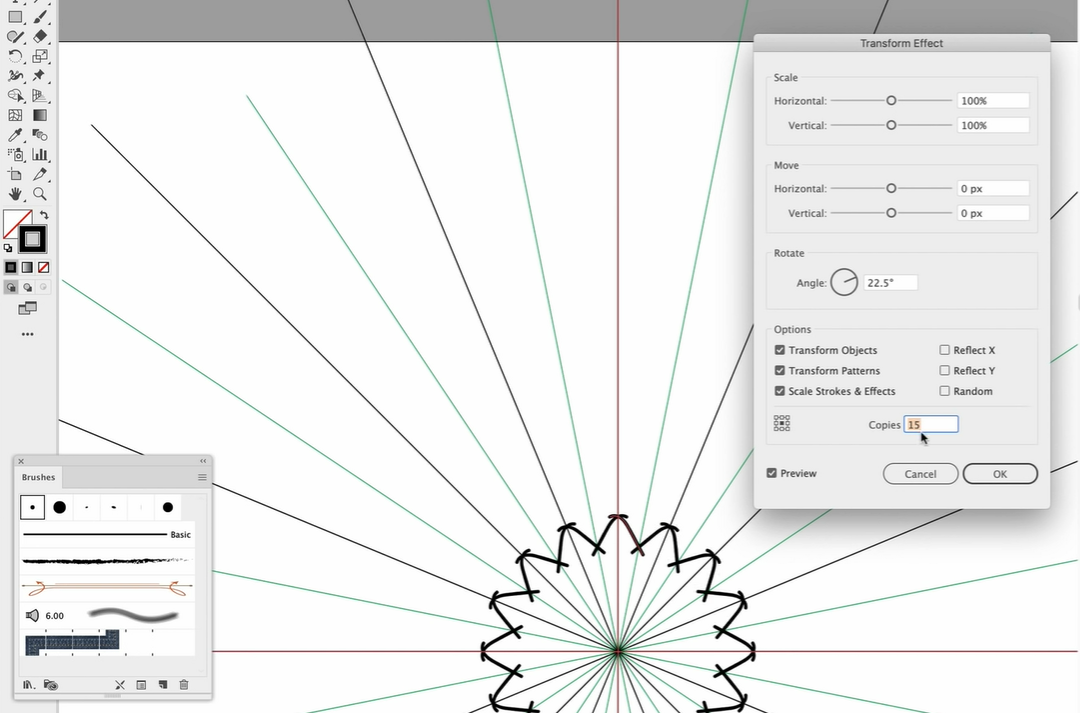Image resolution: width=1080 pixels, height=713 pixels.
Task: Click the reference point locator grid
Action: 782,424
